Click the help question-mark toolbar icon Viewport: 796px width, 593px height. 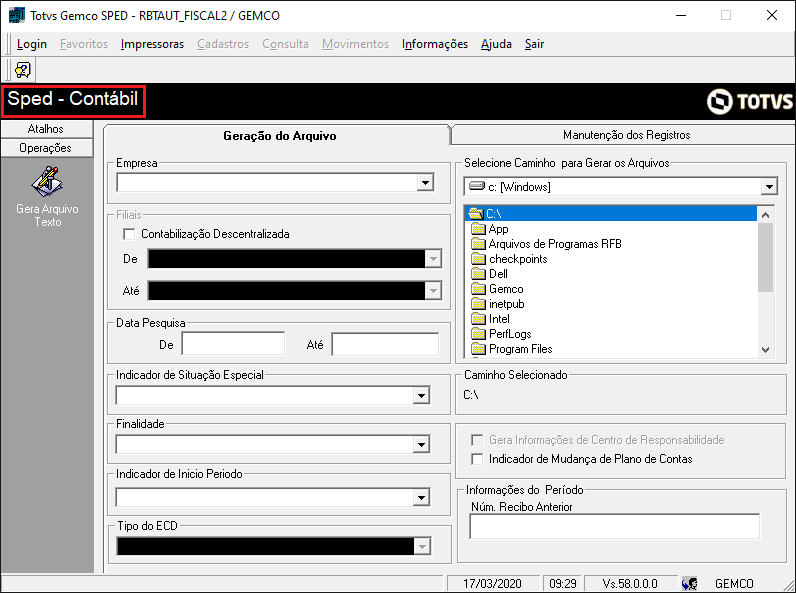tap(23, 70)
